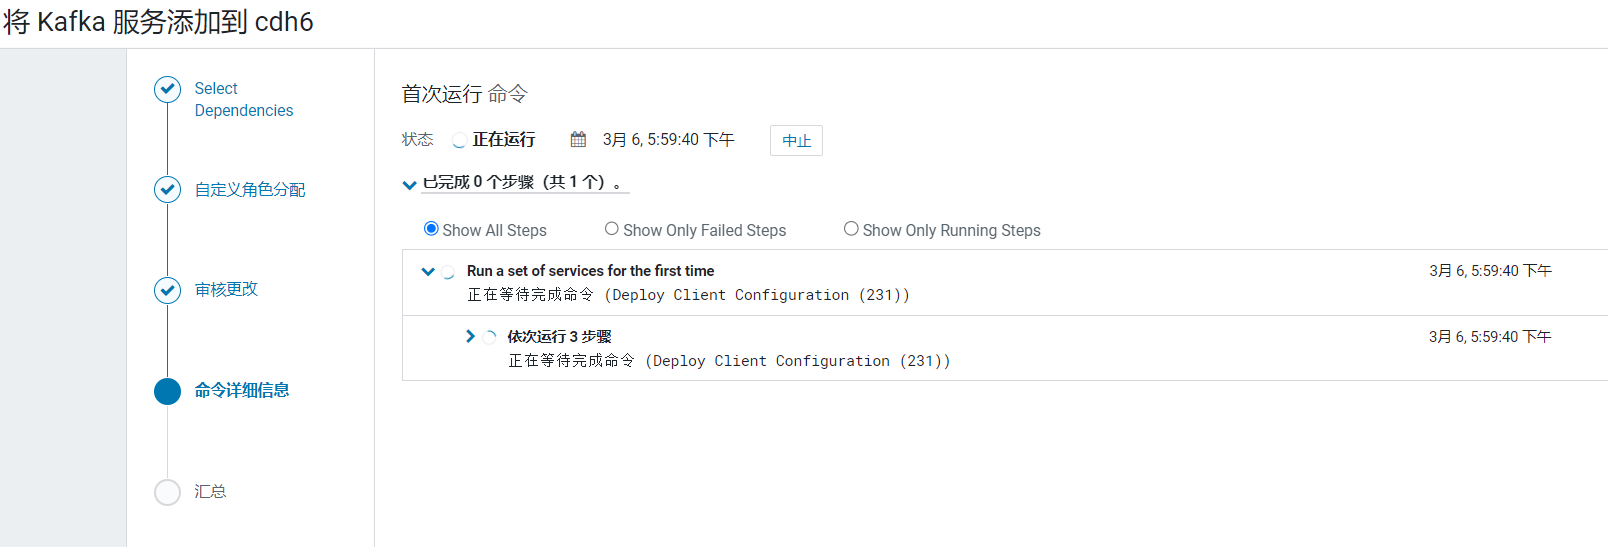Click the 中止 abort button
The width and height of the screenshot is (1608, 547).
796,141
